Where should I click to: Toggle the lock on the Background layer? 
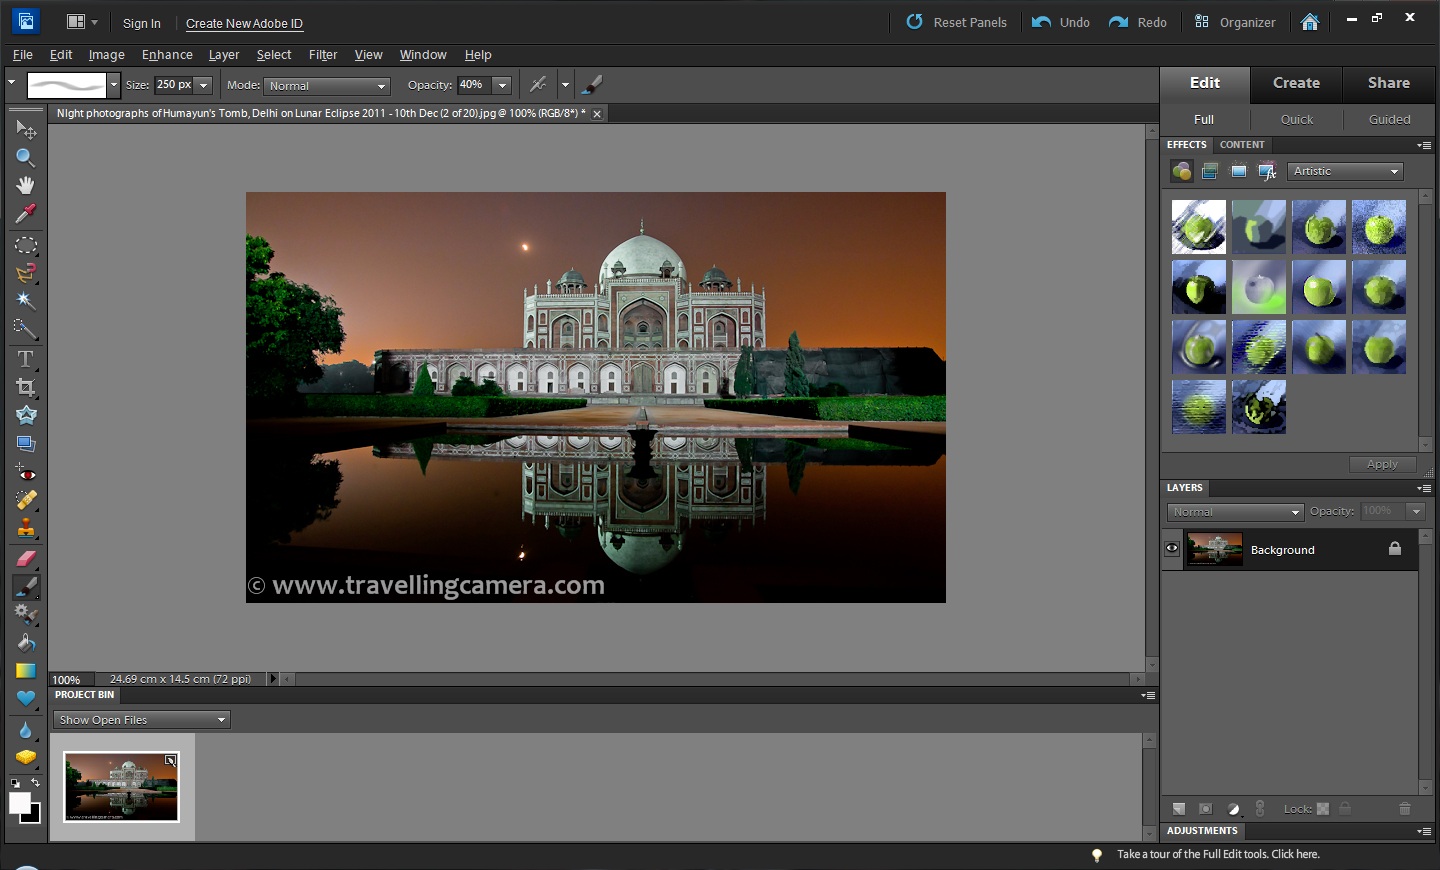(x=1396, y=549)
